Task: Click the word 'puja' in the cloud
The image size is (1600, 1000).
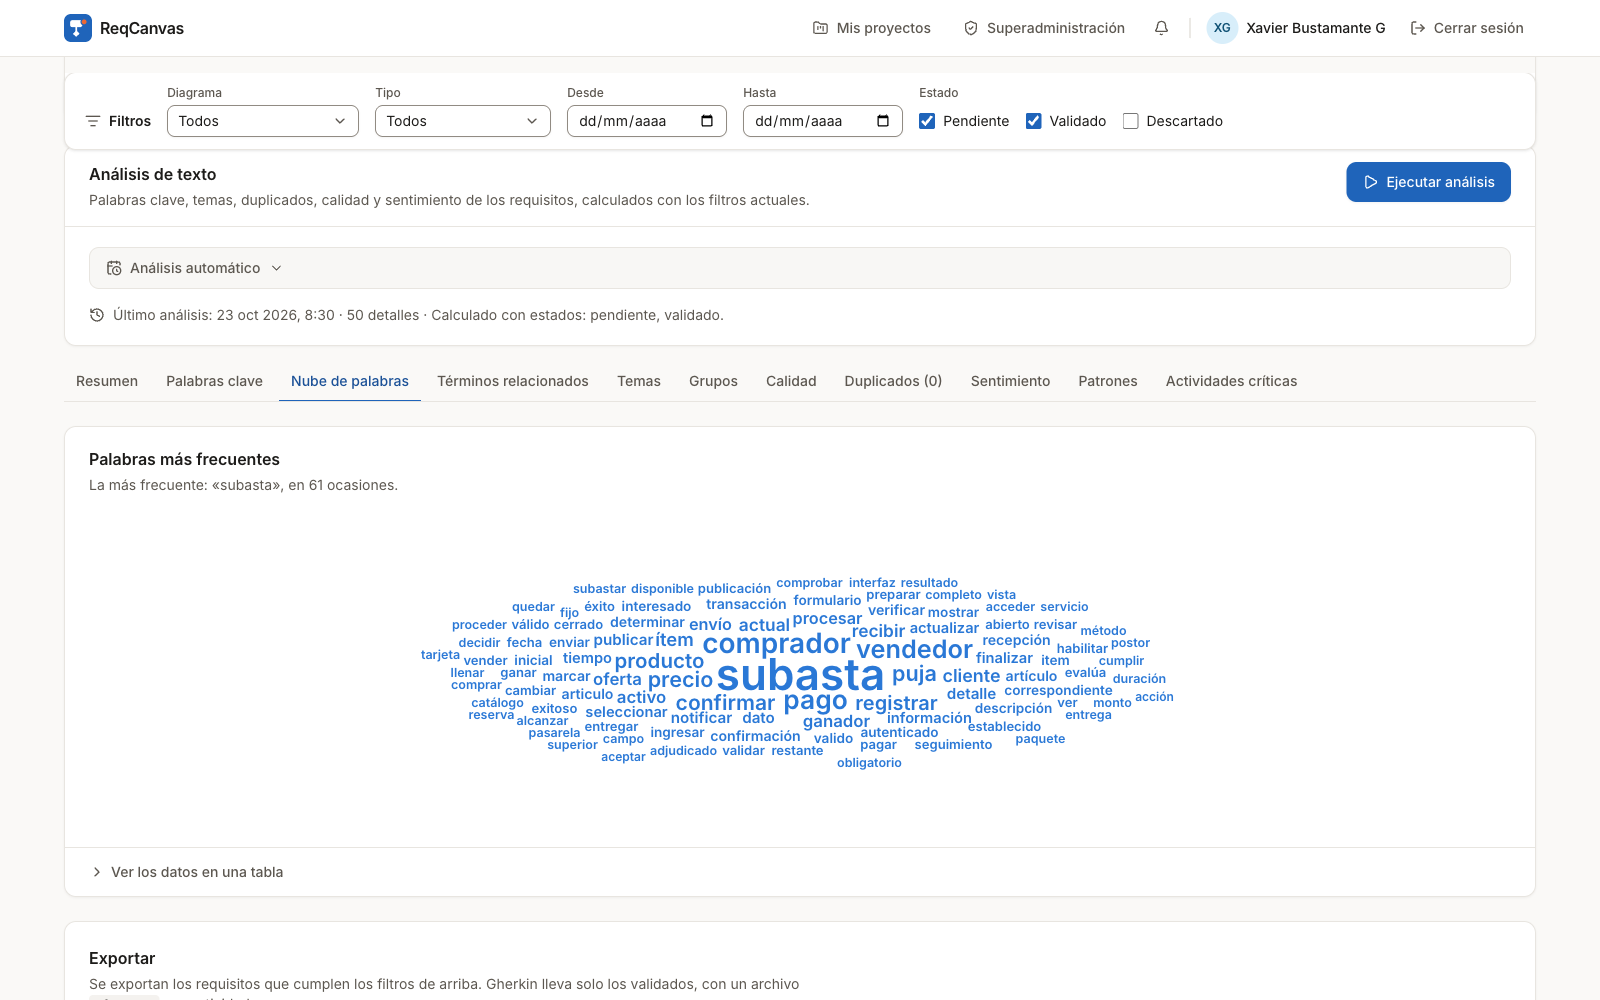Action: pyautogui.click(x=914, y=675)
